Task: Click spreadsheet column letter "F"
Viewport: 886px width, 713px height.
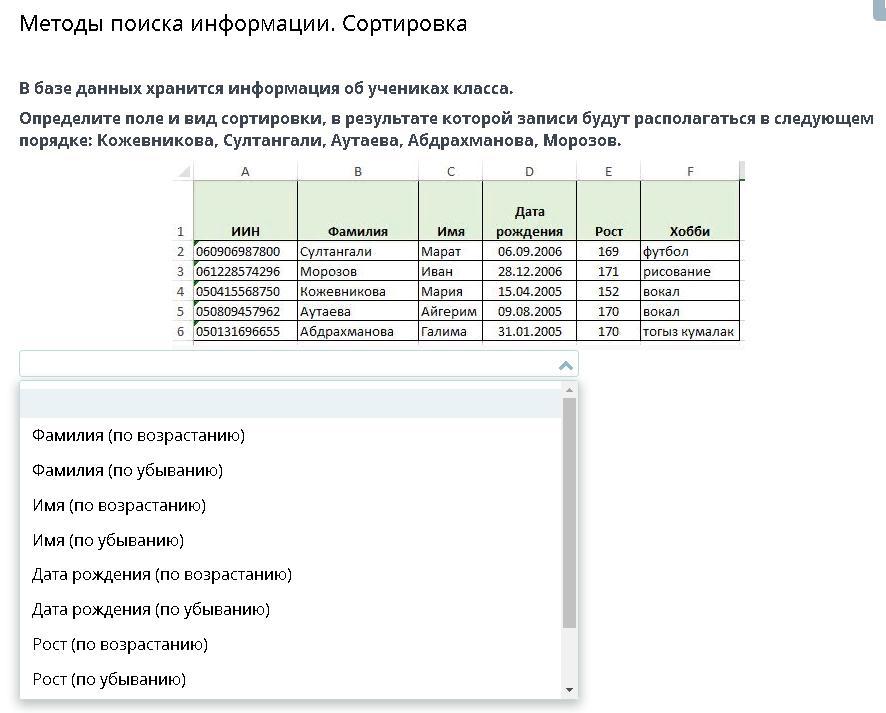Action: [690, 171]
